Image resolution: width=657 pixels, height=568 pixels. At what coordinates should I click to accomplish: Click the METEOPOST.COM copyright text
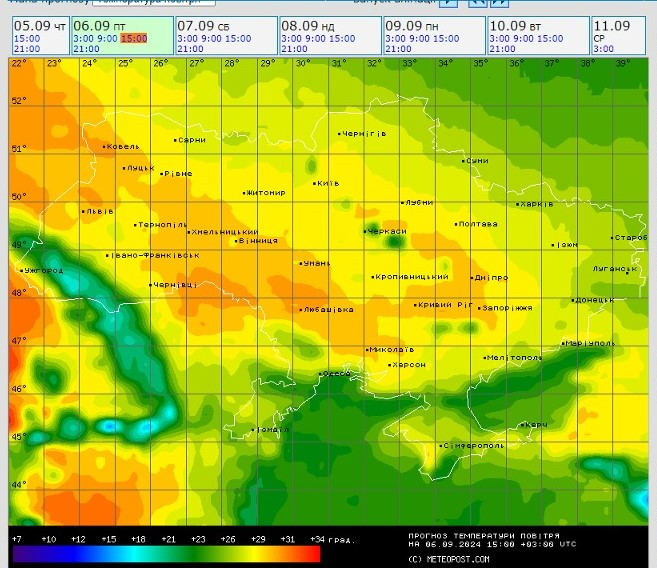click(450, 558)
